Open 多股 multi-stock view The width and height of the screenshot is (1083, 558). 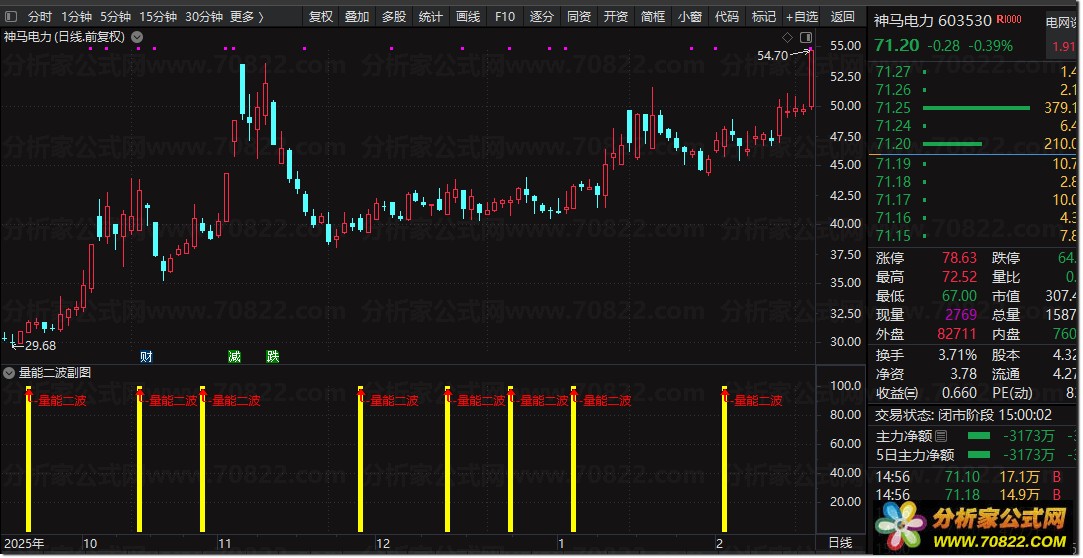click(394, 17)
